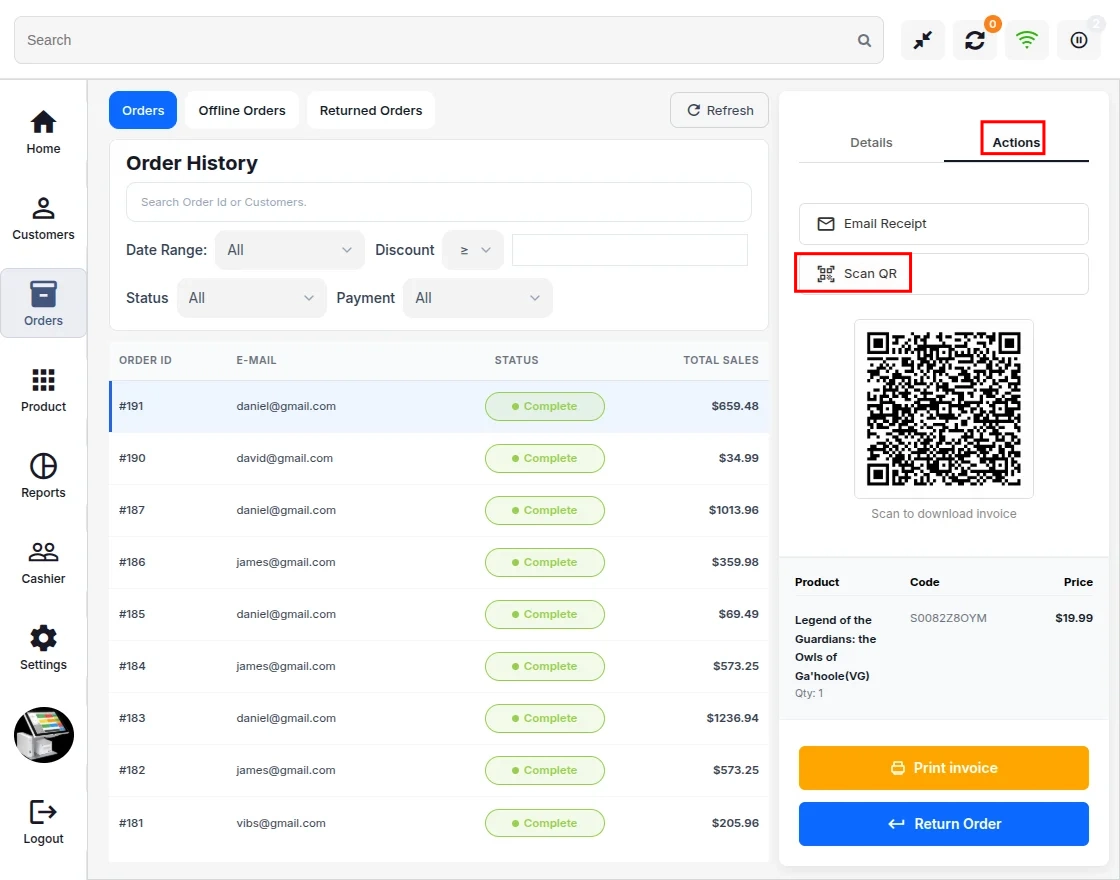Click the Print invoice button
The width and height of the screenshot is (1120, 880).
click(944, 768)
